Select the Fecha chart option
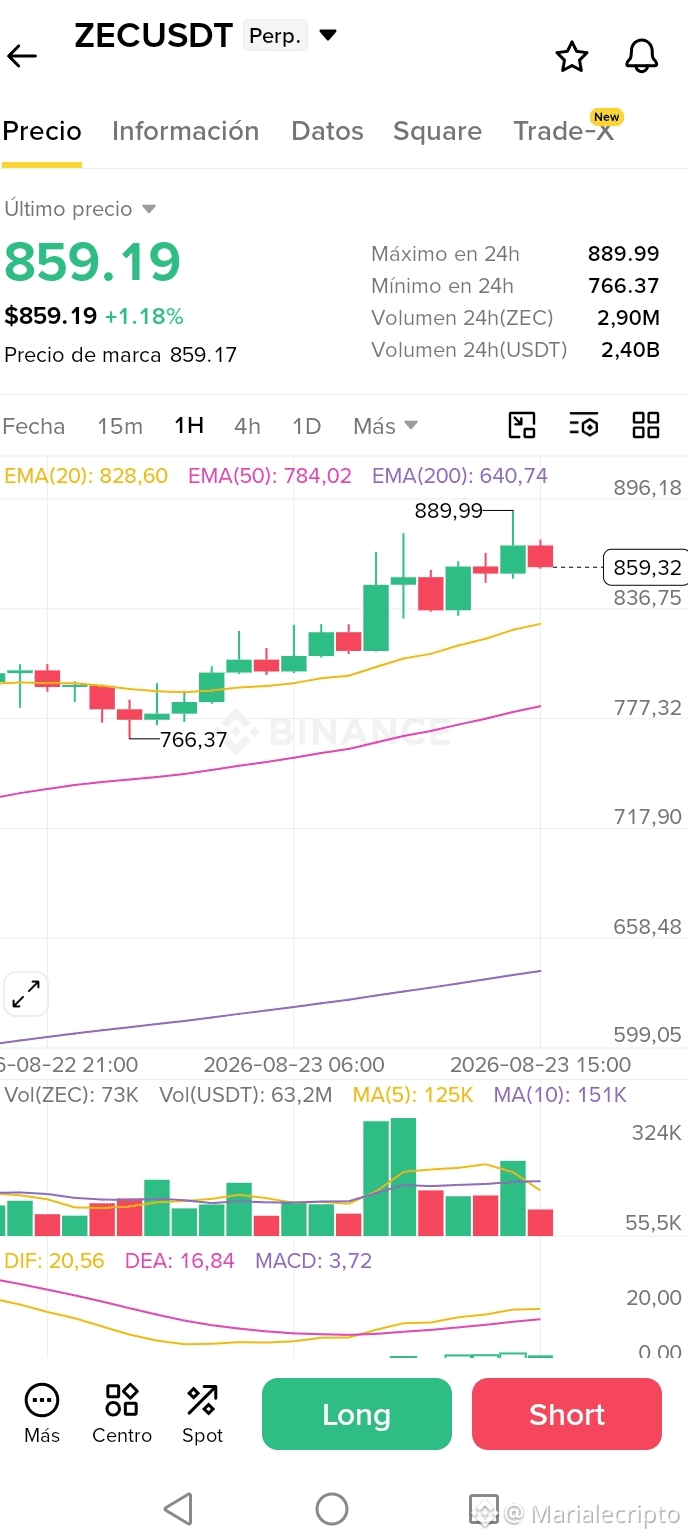 [x=34, y=426]
